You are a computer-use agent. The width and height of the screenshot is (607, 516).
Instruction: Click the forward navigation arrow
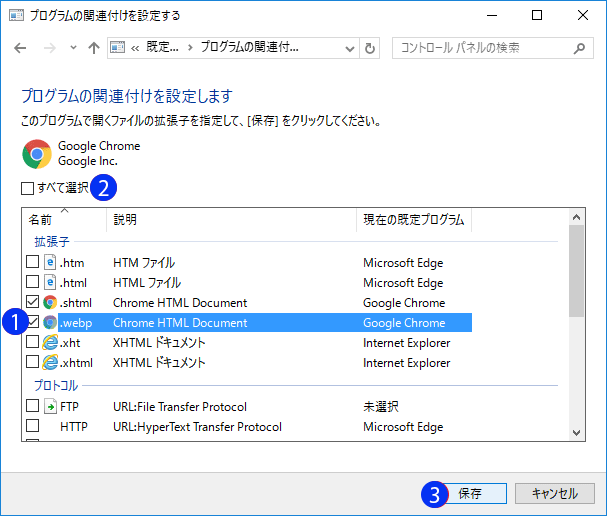click(50, 48)
